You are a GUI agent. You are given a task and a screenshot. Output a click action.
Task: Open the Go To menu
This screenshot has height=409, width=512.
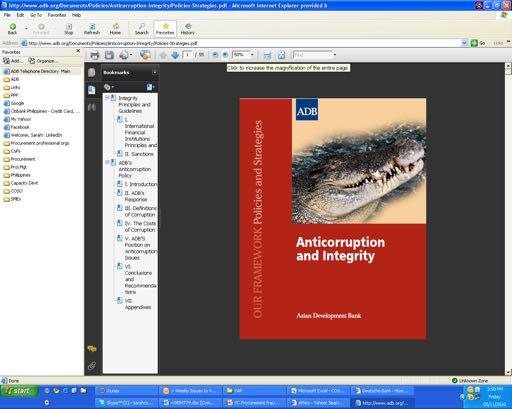pos(36,15)
